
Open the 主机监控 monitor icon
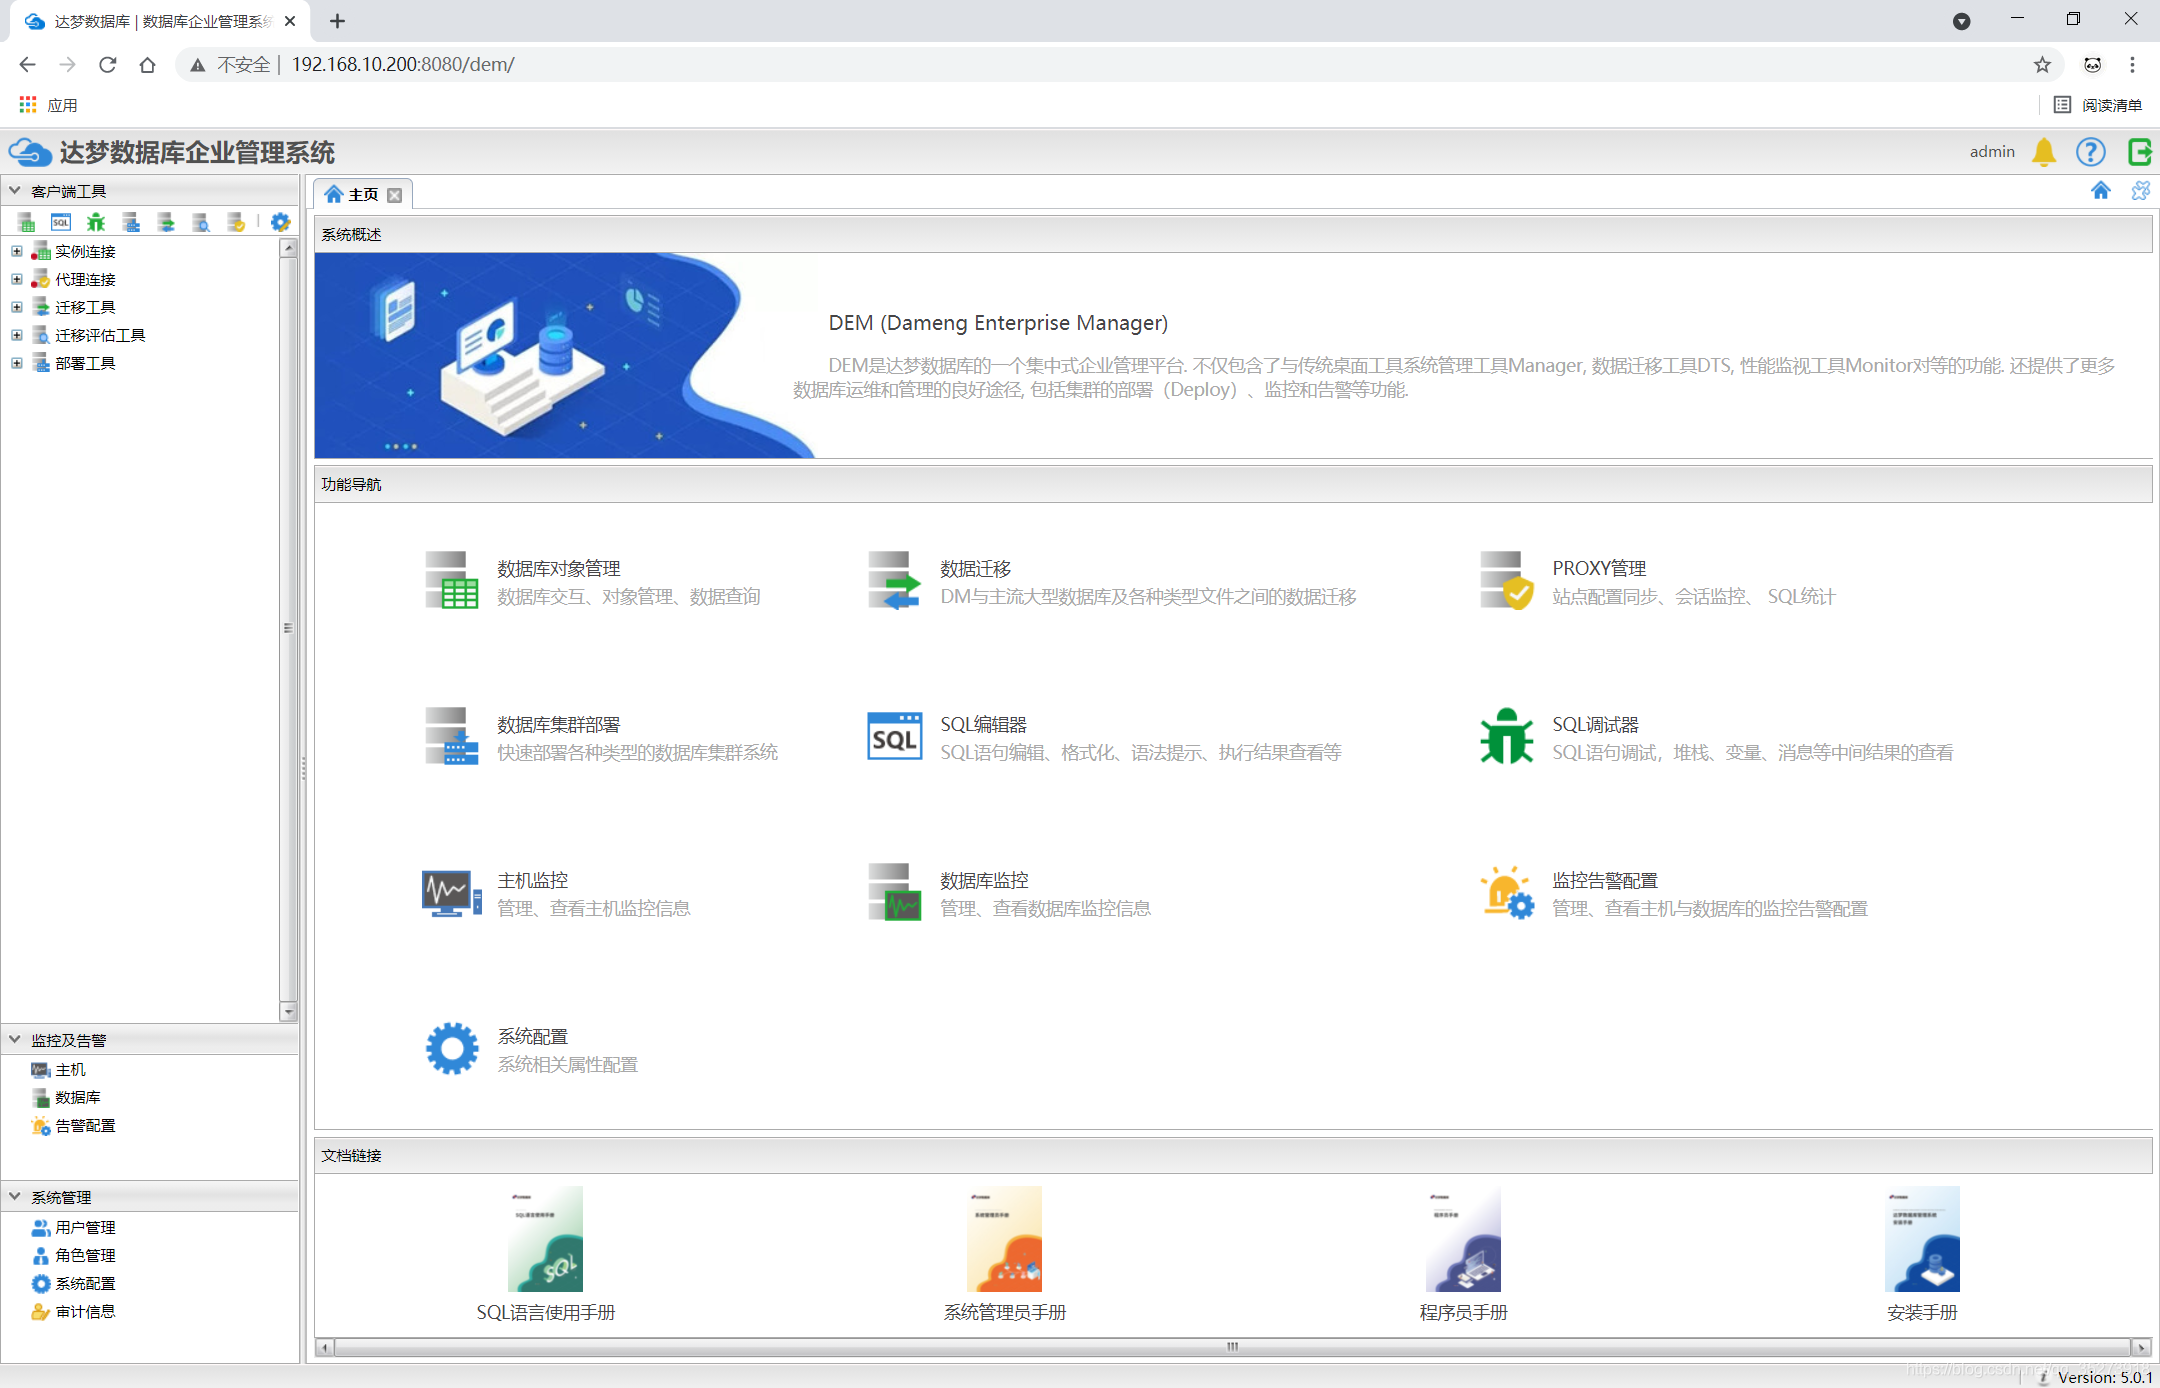[450, 893]
